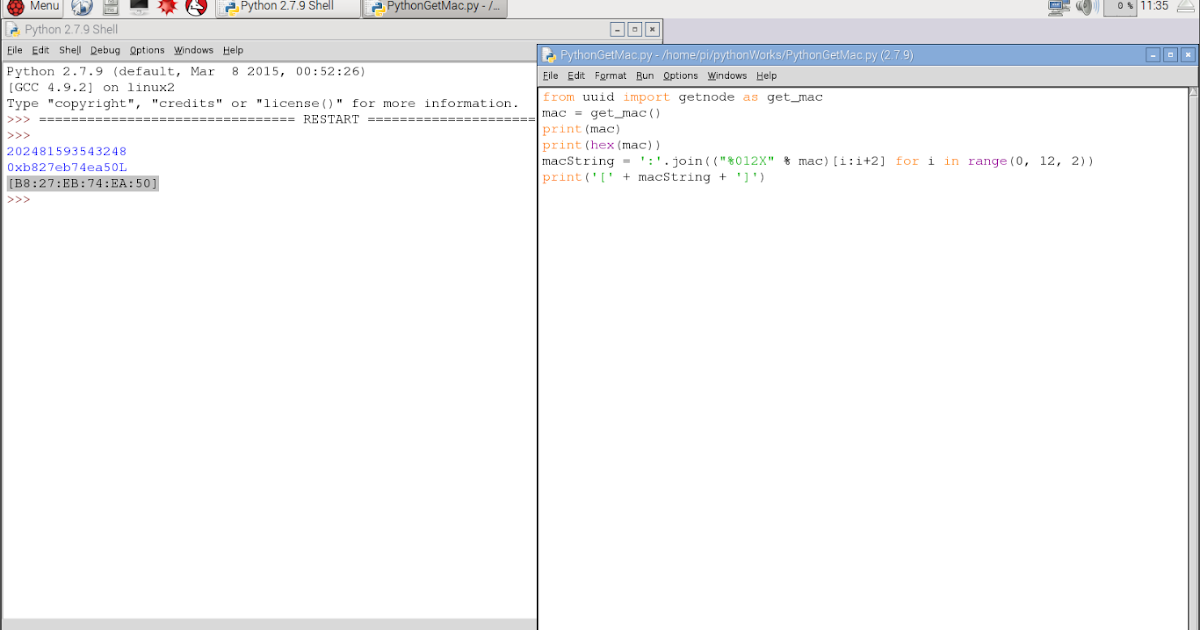Click the print('[' + macString line
This screenshot has height=630, width=1200.
click(654, 177)
